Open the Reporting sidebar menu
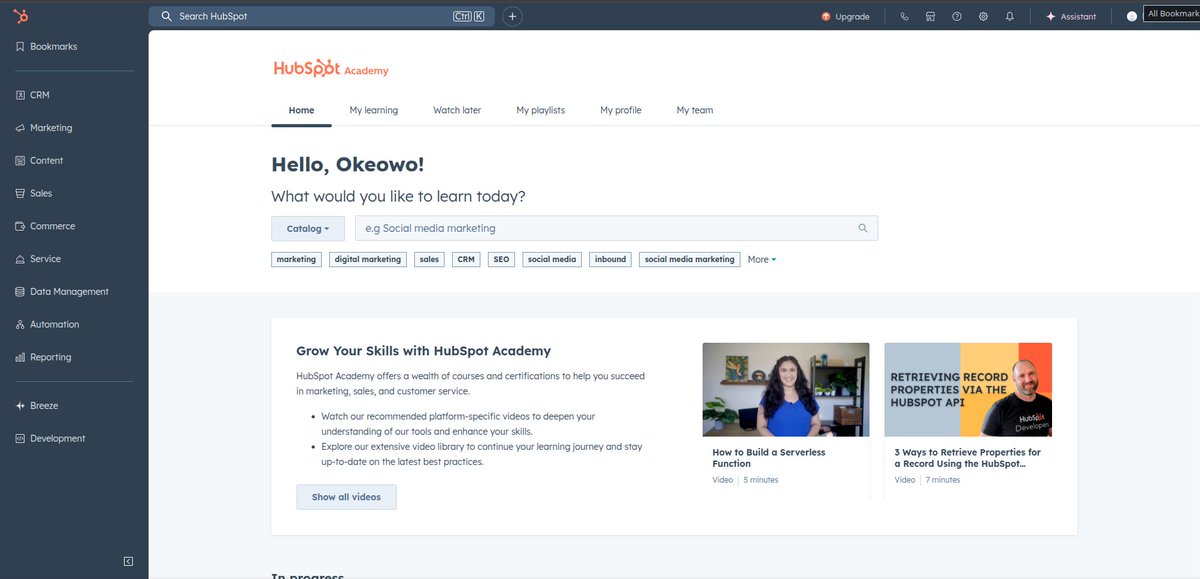 pos(44,357)
